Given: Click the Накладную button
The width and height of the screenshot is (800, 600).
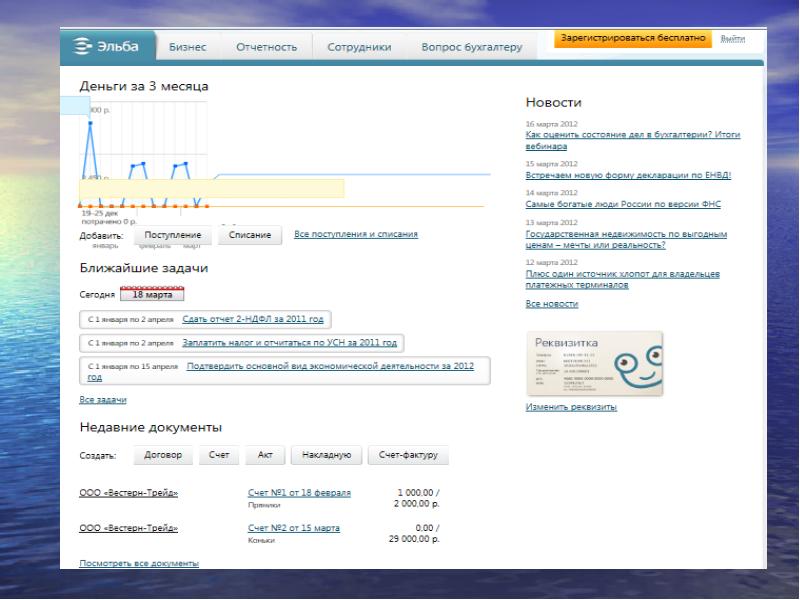Looking at the screenshot, I should [x=325, y=455].
